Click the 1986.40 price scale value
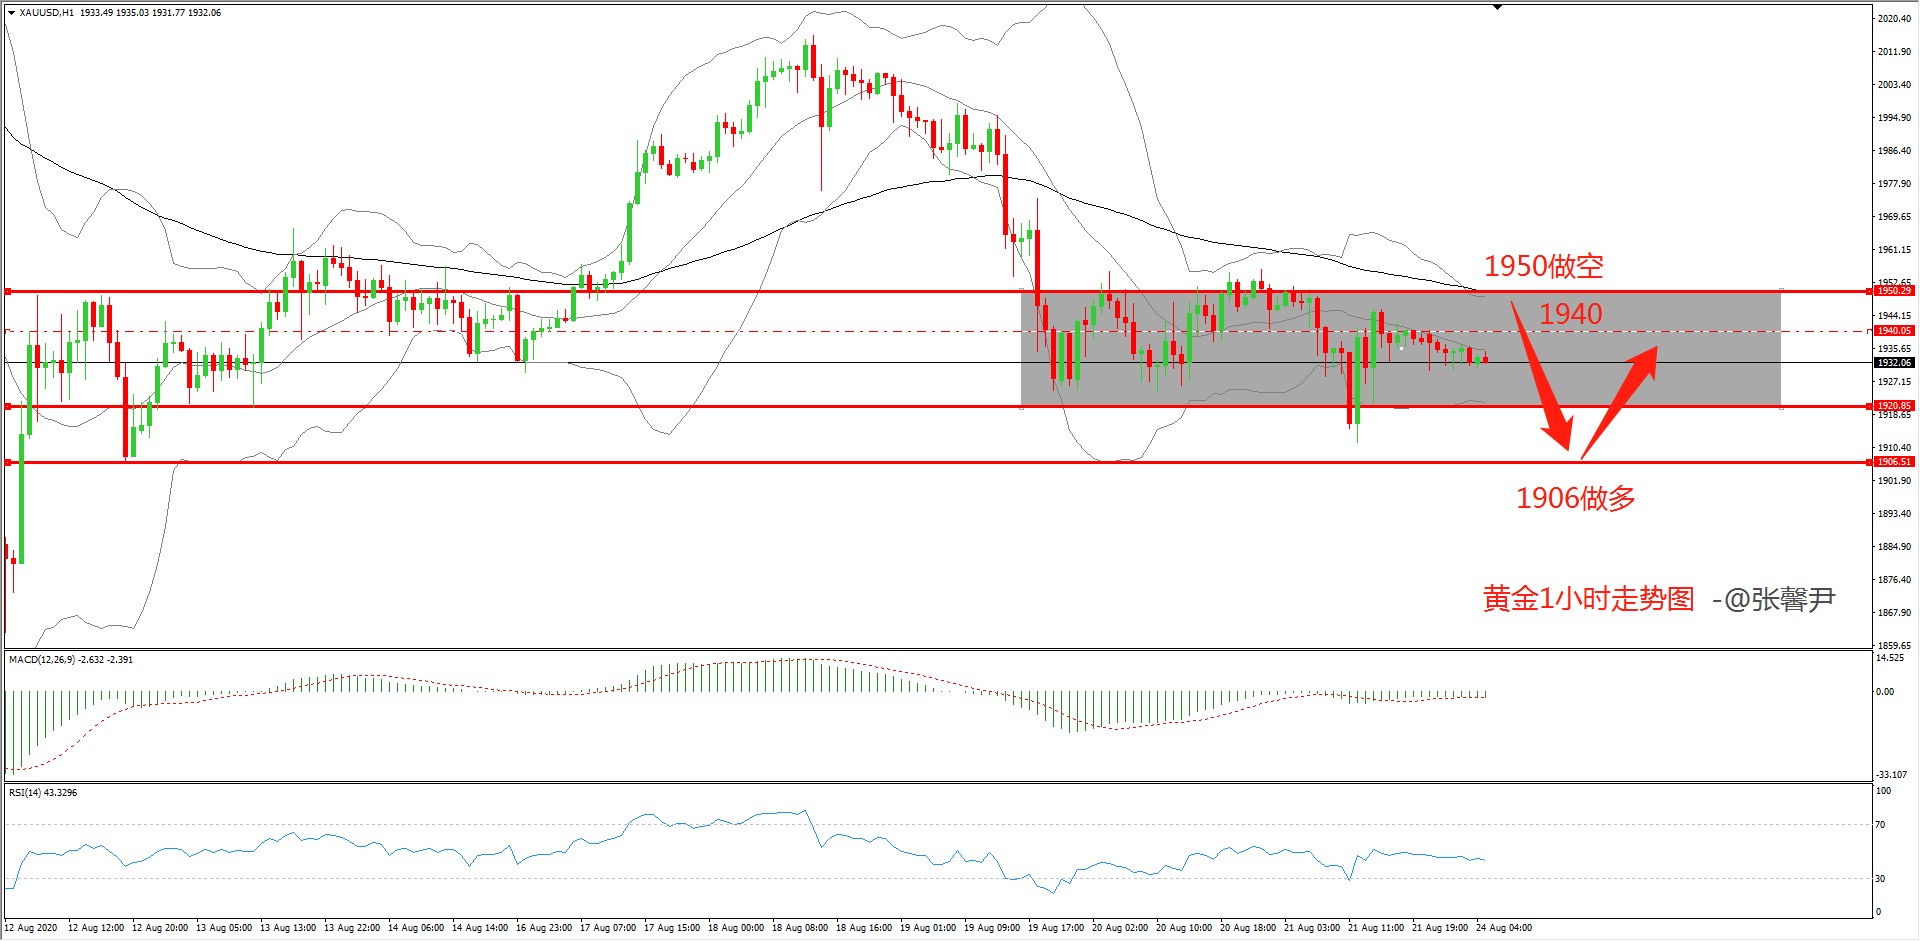This screenshot has height=941, width=1920. click(x=1894, y=151)
